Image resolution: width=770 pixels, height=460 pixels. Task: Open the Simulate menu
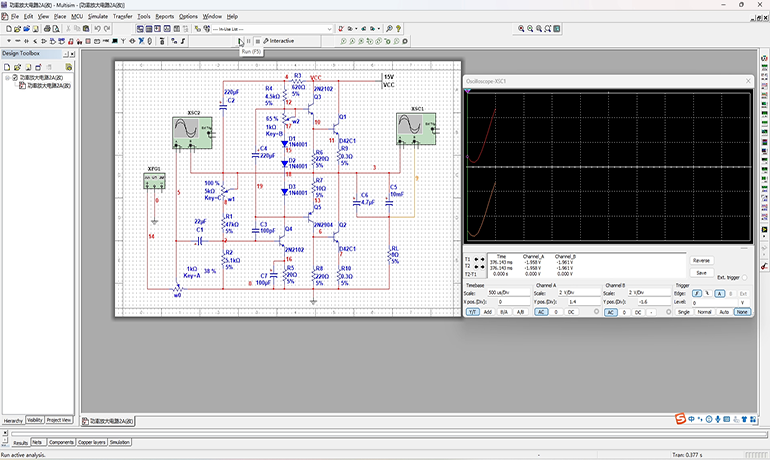pyautogui.click(x=98, y=16)
